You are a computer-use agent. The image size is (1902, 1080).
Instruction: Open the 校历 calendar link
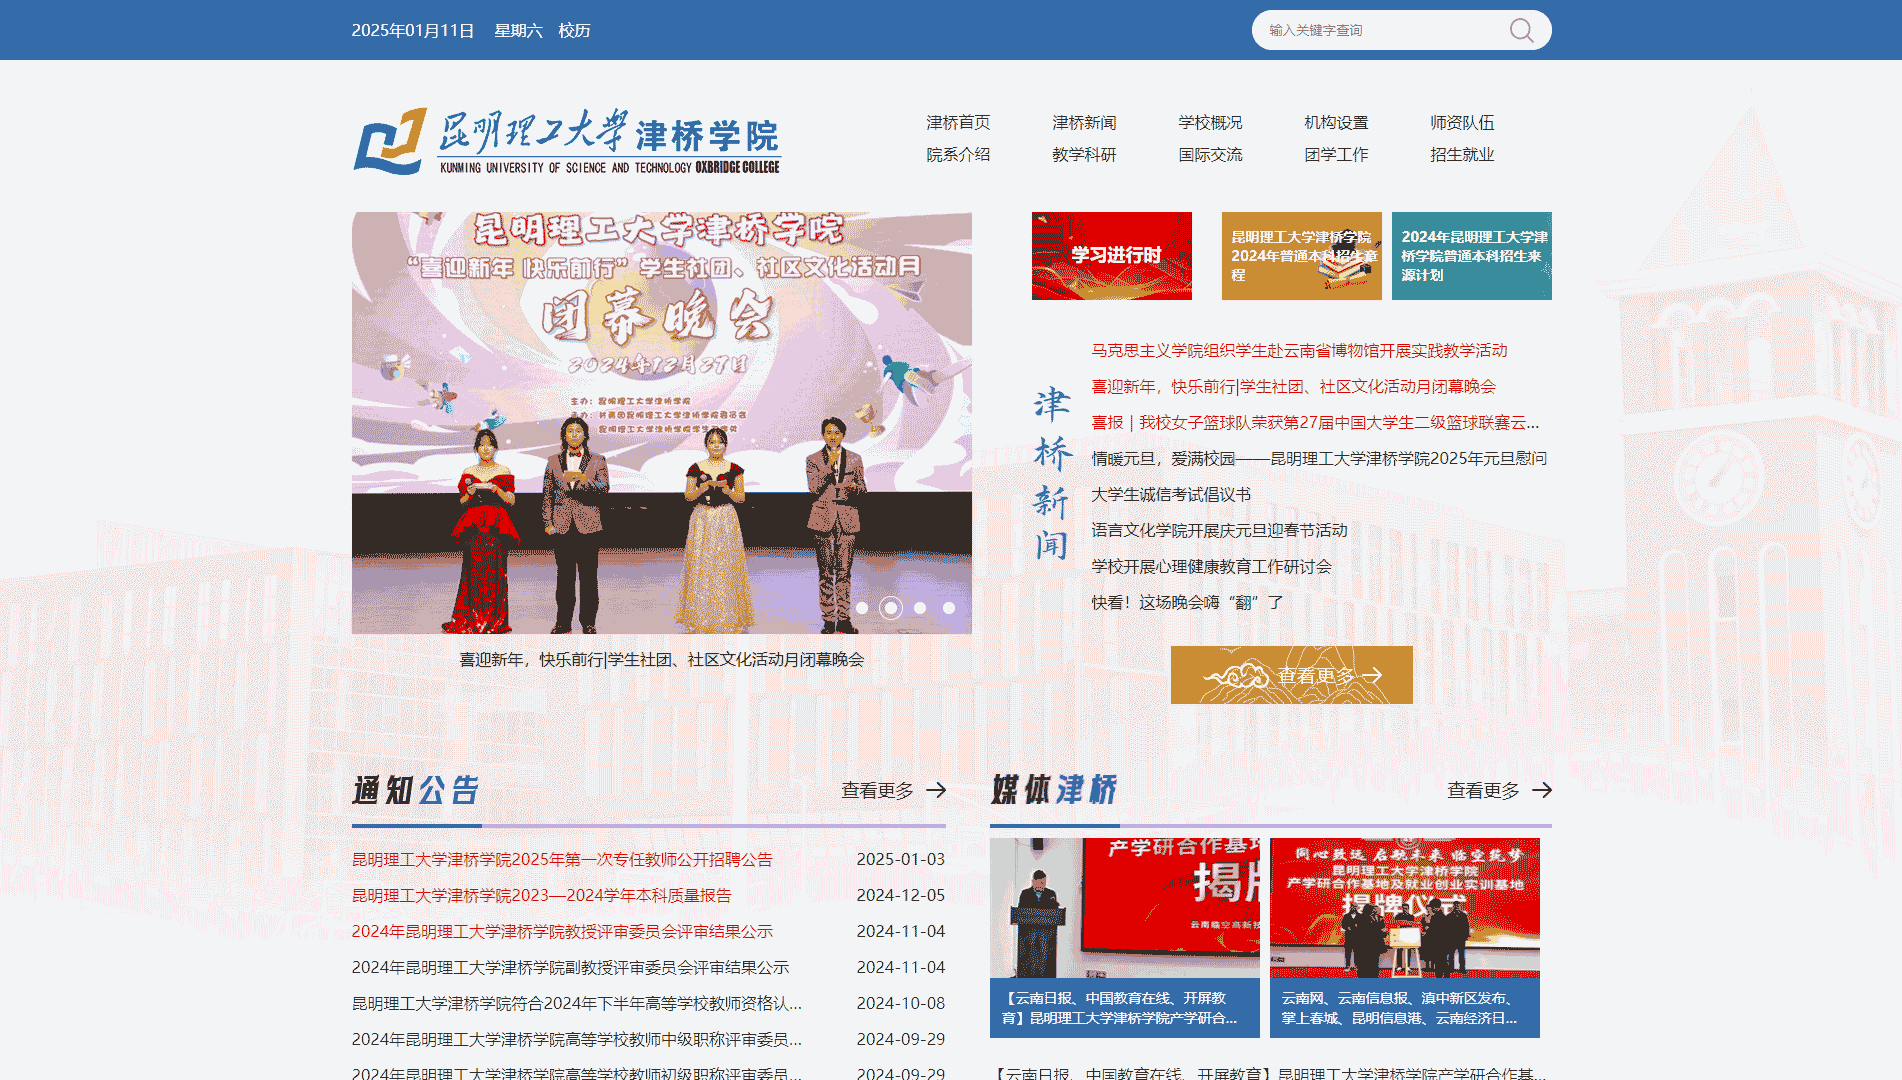coord(574,31)
